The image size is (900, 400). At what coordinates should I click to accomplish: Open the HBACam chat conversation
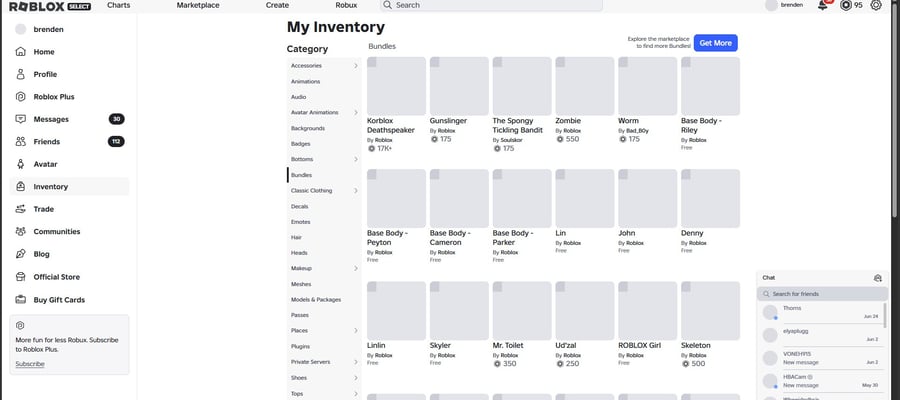[821, 381]
